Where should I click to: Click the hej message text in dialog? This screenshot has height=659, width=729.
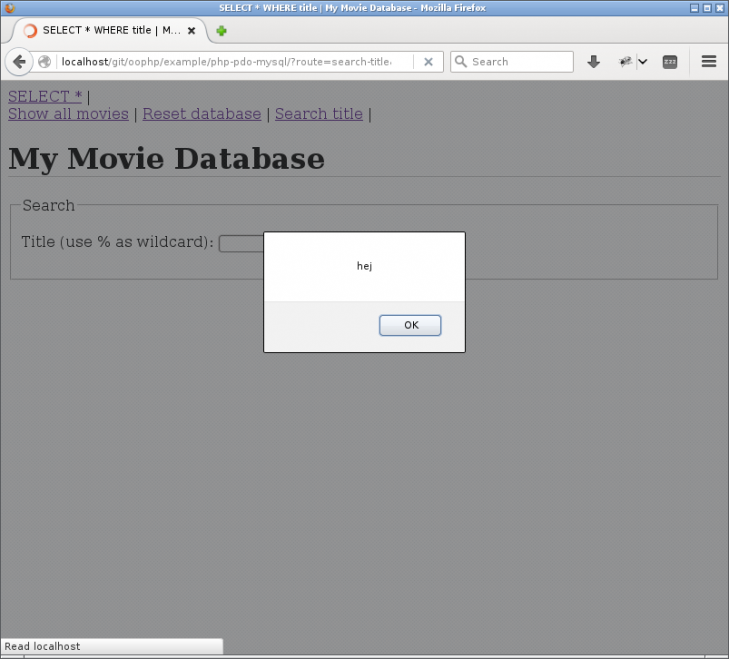pyautogui.click(x=364, y=266)
